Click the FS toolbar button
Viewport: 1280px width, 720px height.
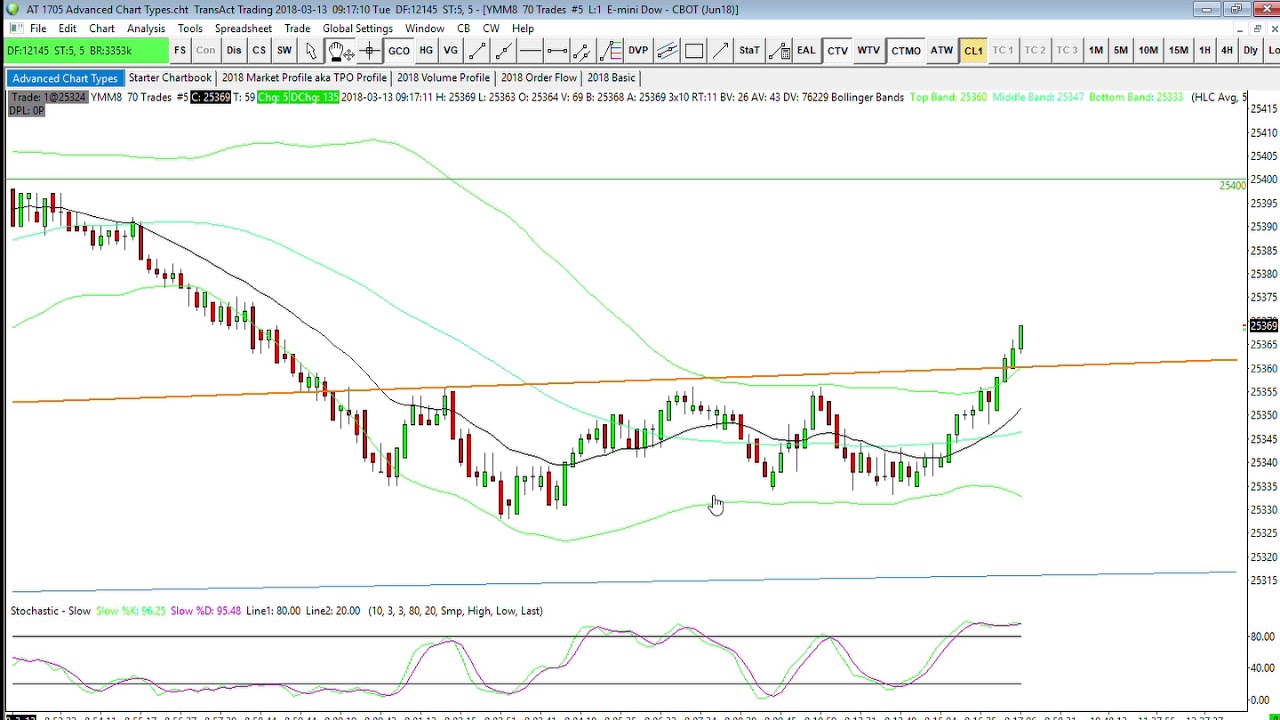click(180, 50)
